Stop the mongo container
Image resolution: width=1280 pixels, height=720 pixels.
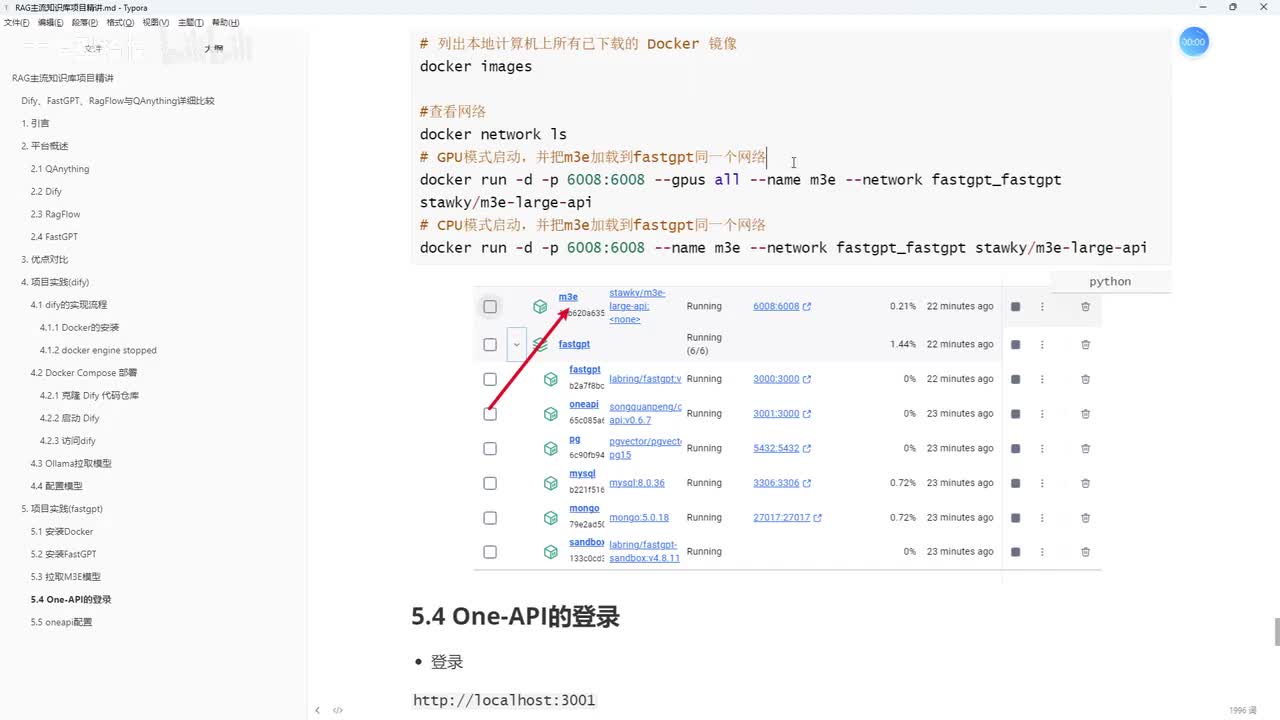[1015, 518]
